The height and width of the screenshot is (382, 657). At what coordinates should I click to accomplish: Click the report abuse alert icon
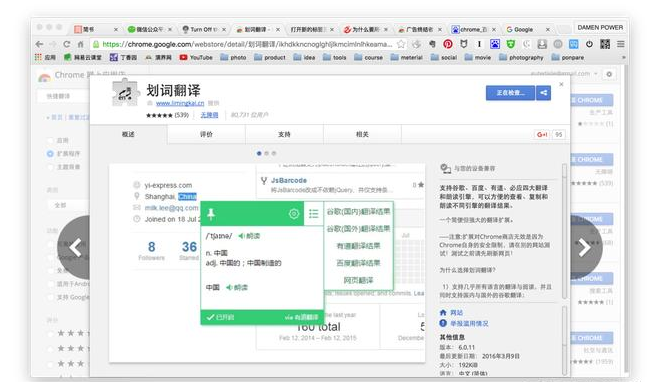pyautogui.click(x=443, y=323)
